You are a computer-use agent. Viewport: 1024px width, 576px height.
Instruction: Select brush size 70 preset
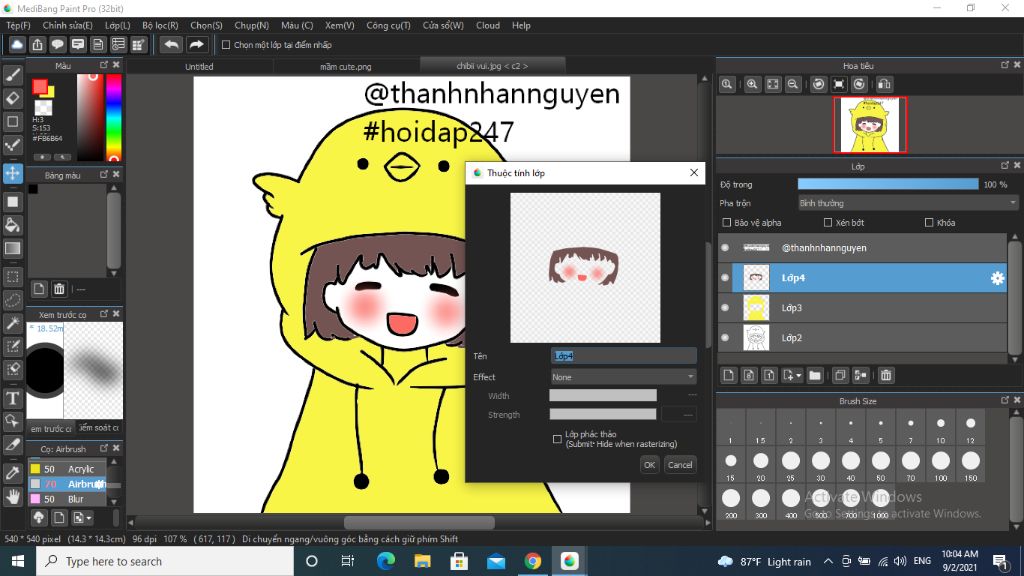(910, 466)
